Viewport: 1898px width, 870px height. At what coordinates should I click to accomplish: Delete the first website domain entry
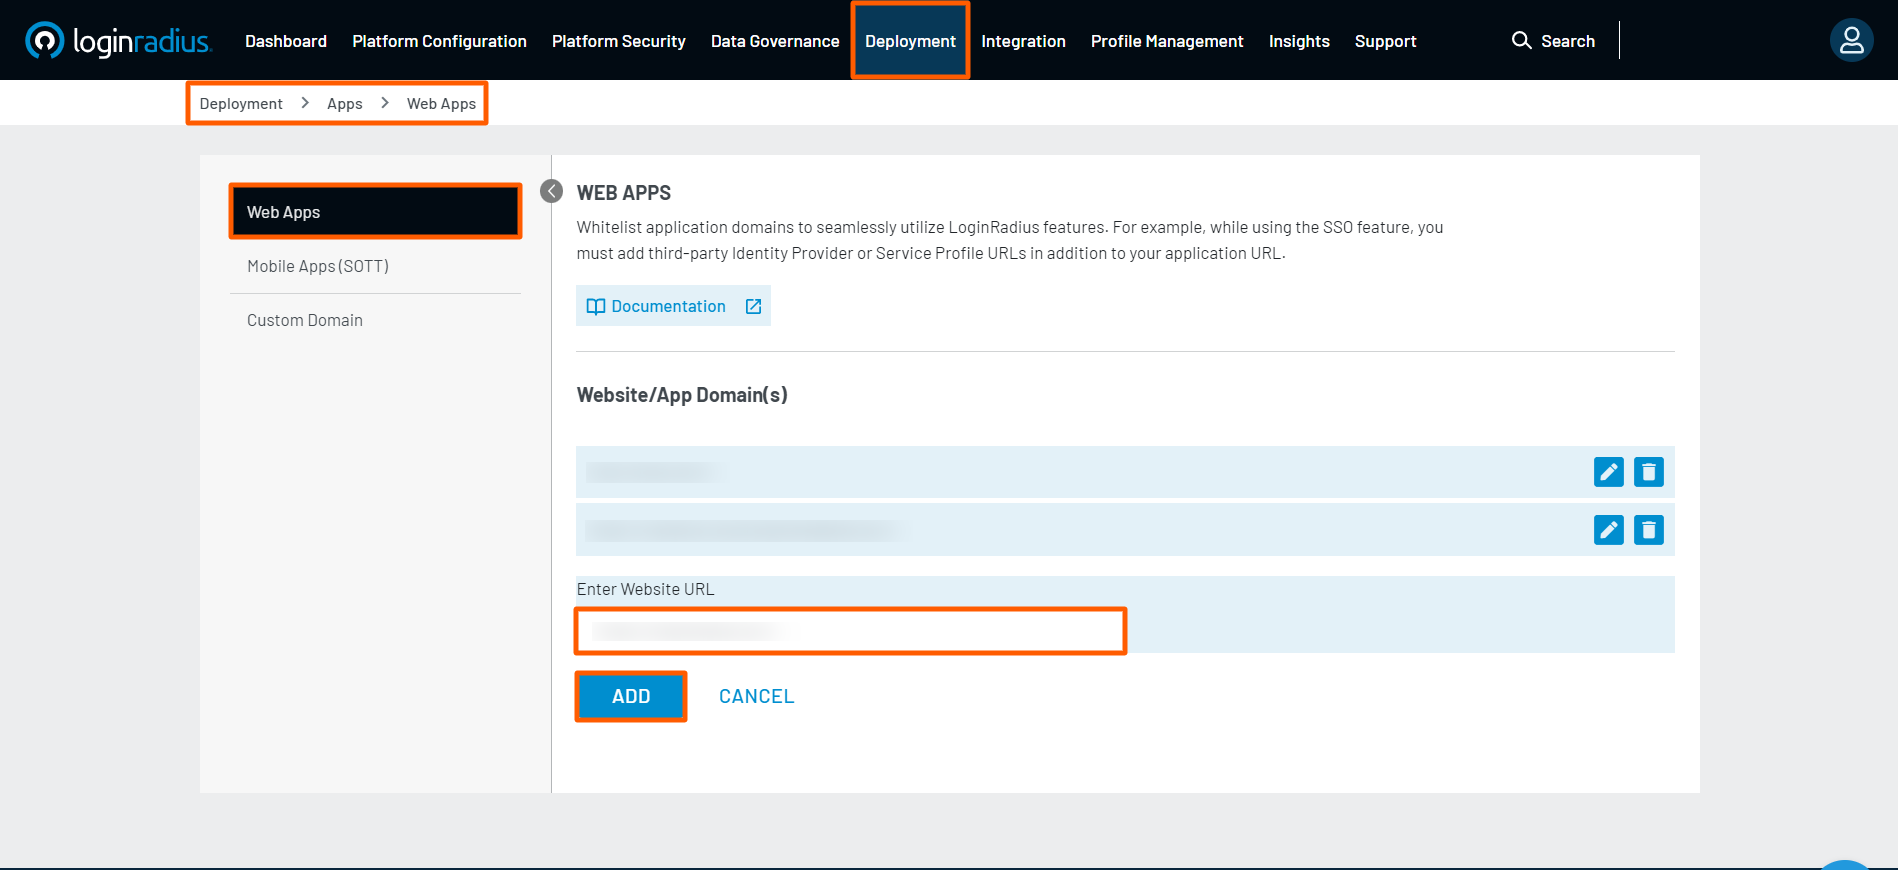tap(1648, 472)
